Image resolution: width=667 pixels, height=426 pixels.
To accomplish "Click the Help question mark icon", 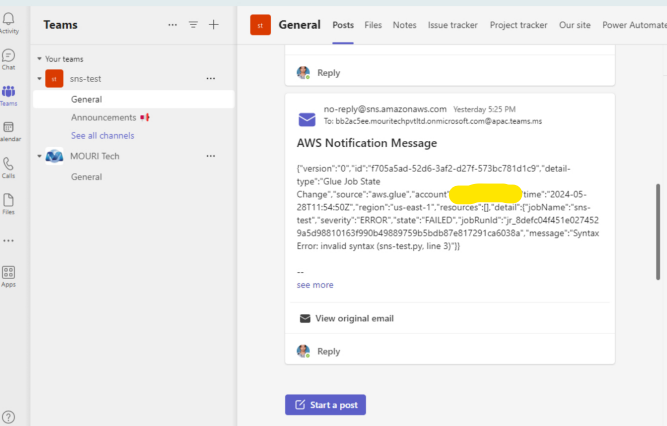I will point(9,416).
